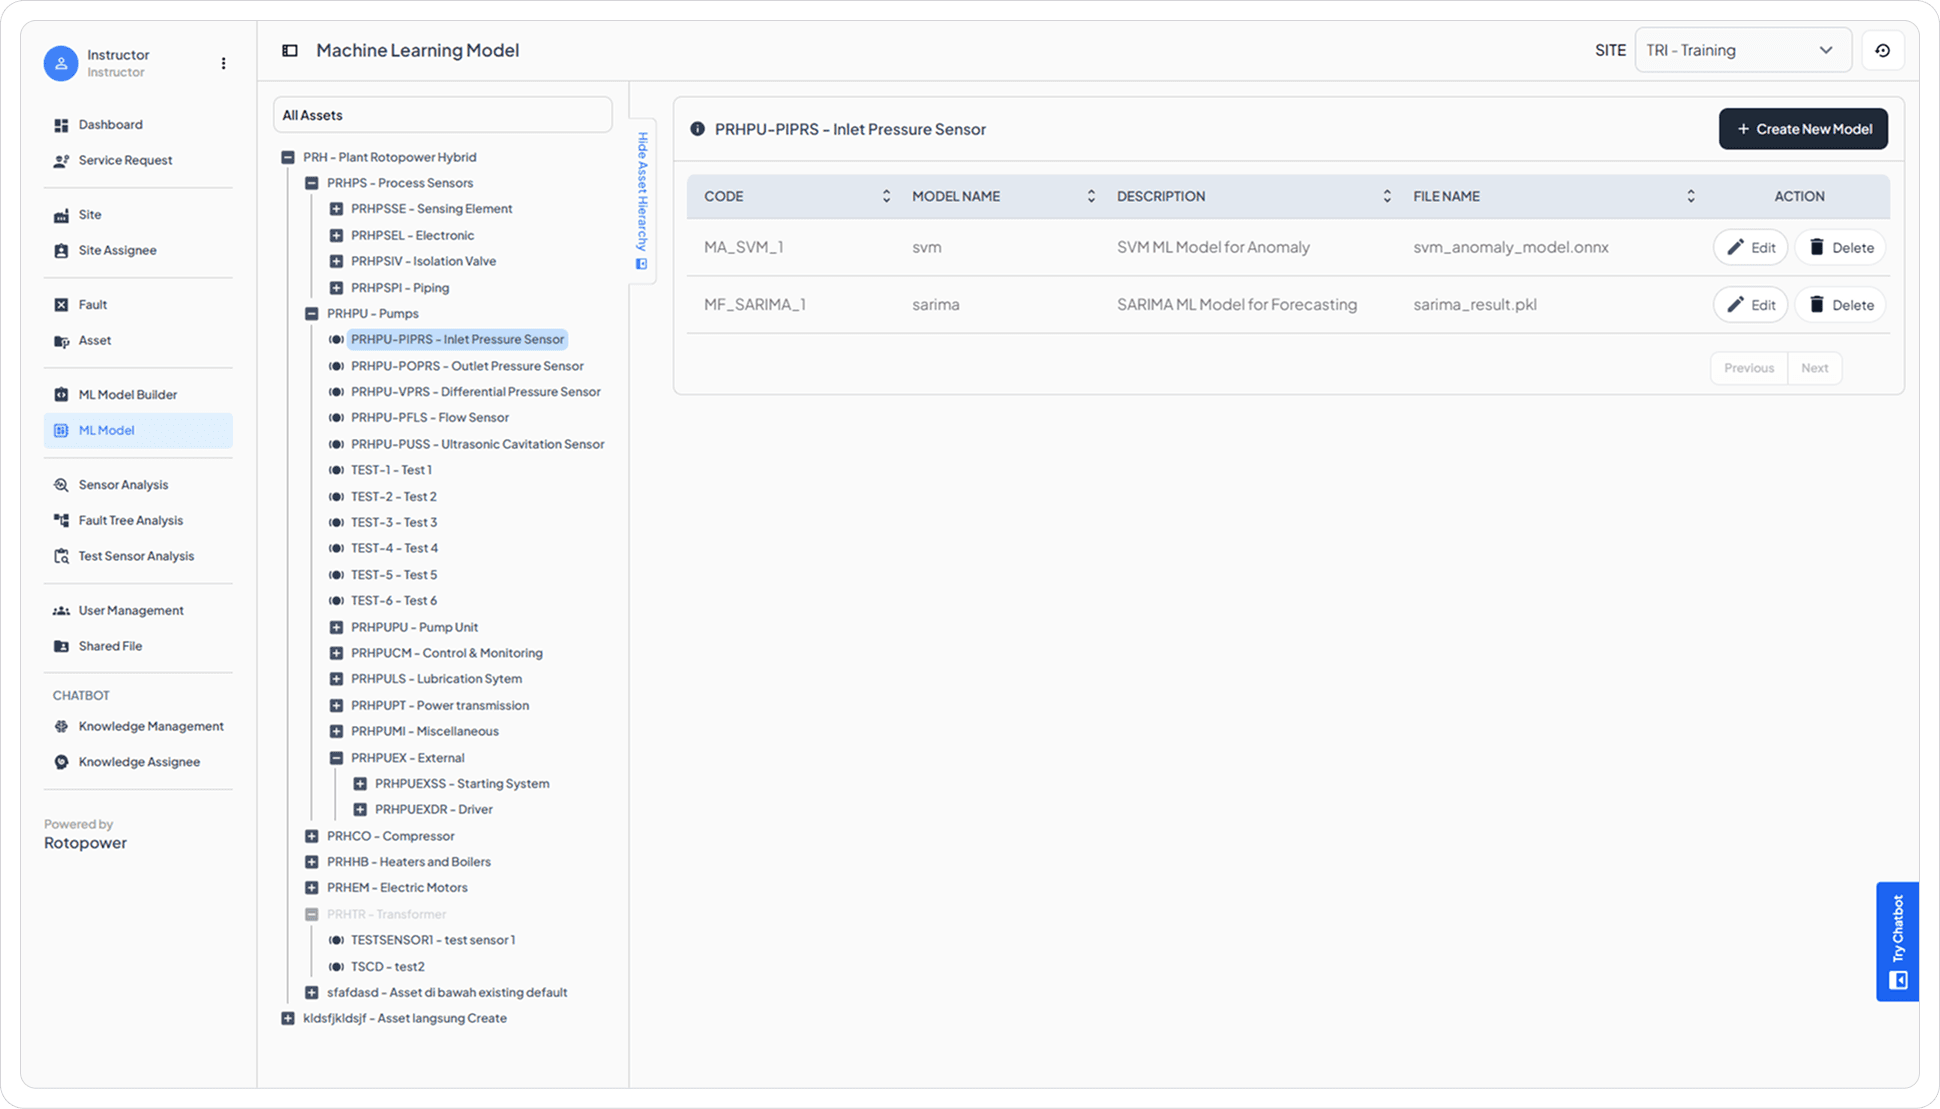Collapse the PRHPS - Process Sensors node
The image size is (1940, 1109).
312,183
